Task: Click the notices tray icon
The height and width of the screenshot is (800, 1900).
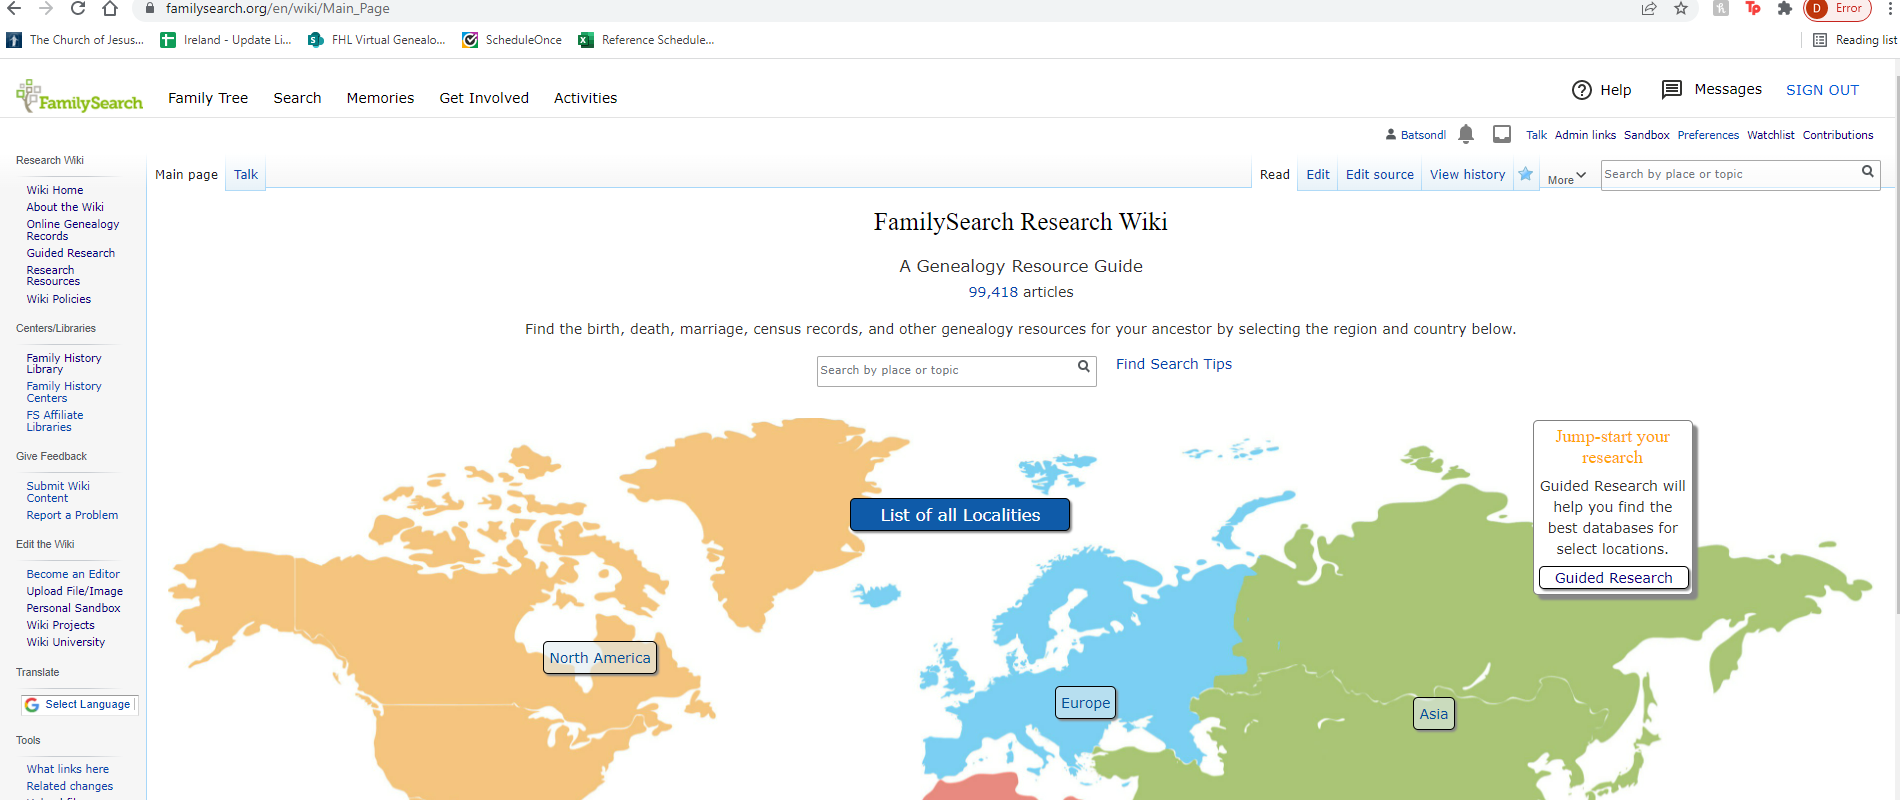Action: pos(1502,134)
